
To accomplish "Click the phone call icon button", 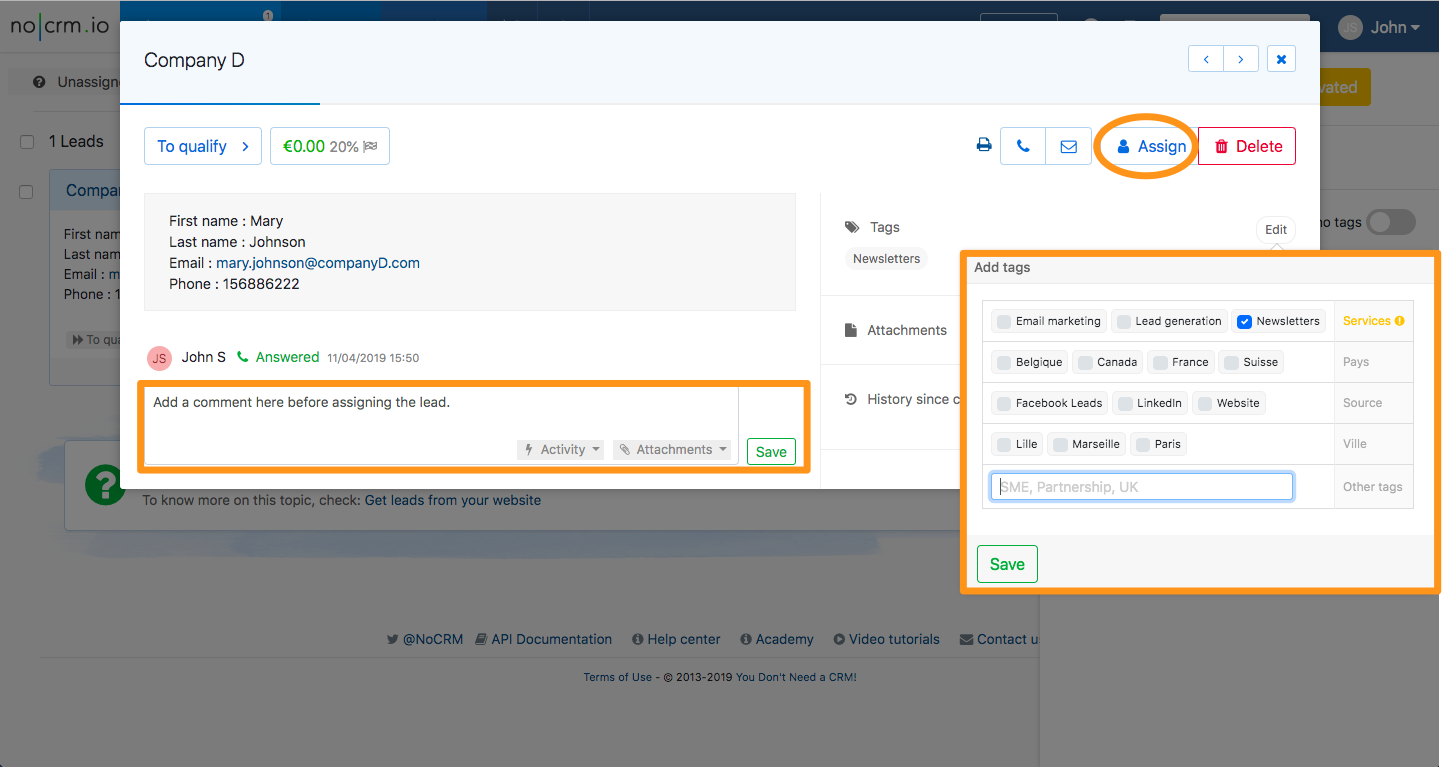I will (1023, 146).
